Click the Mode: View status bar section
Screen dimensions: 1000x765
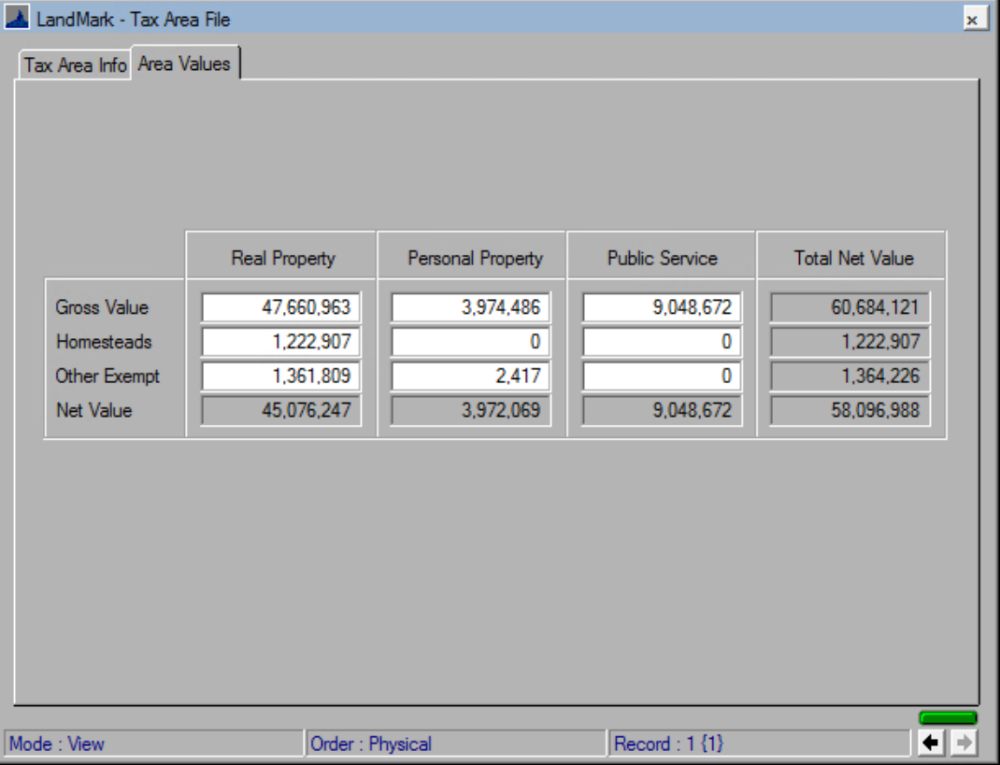point(150,743)
